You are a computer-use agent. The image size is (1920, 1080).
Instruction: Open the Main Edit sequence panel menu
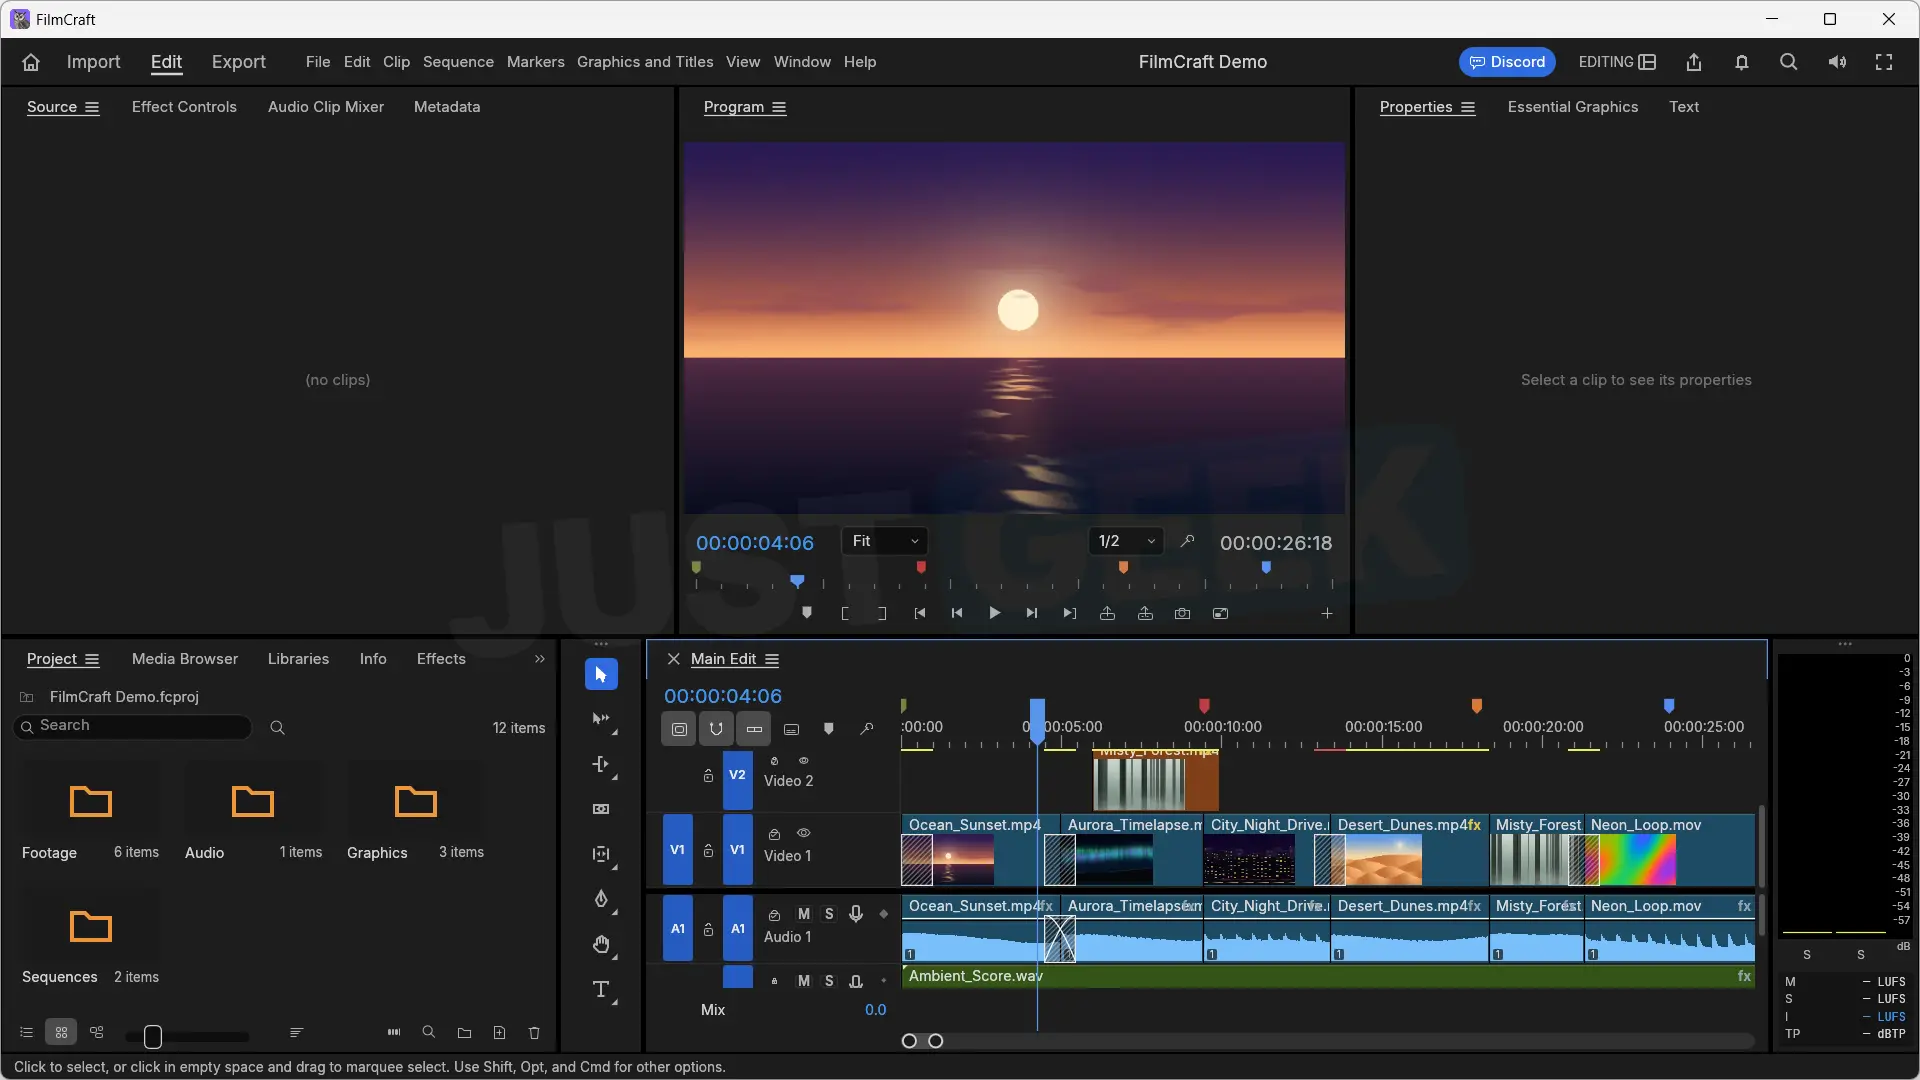pyautogui.click(x=772, y=659)
